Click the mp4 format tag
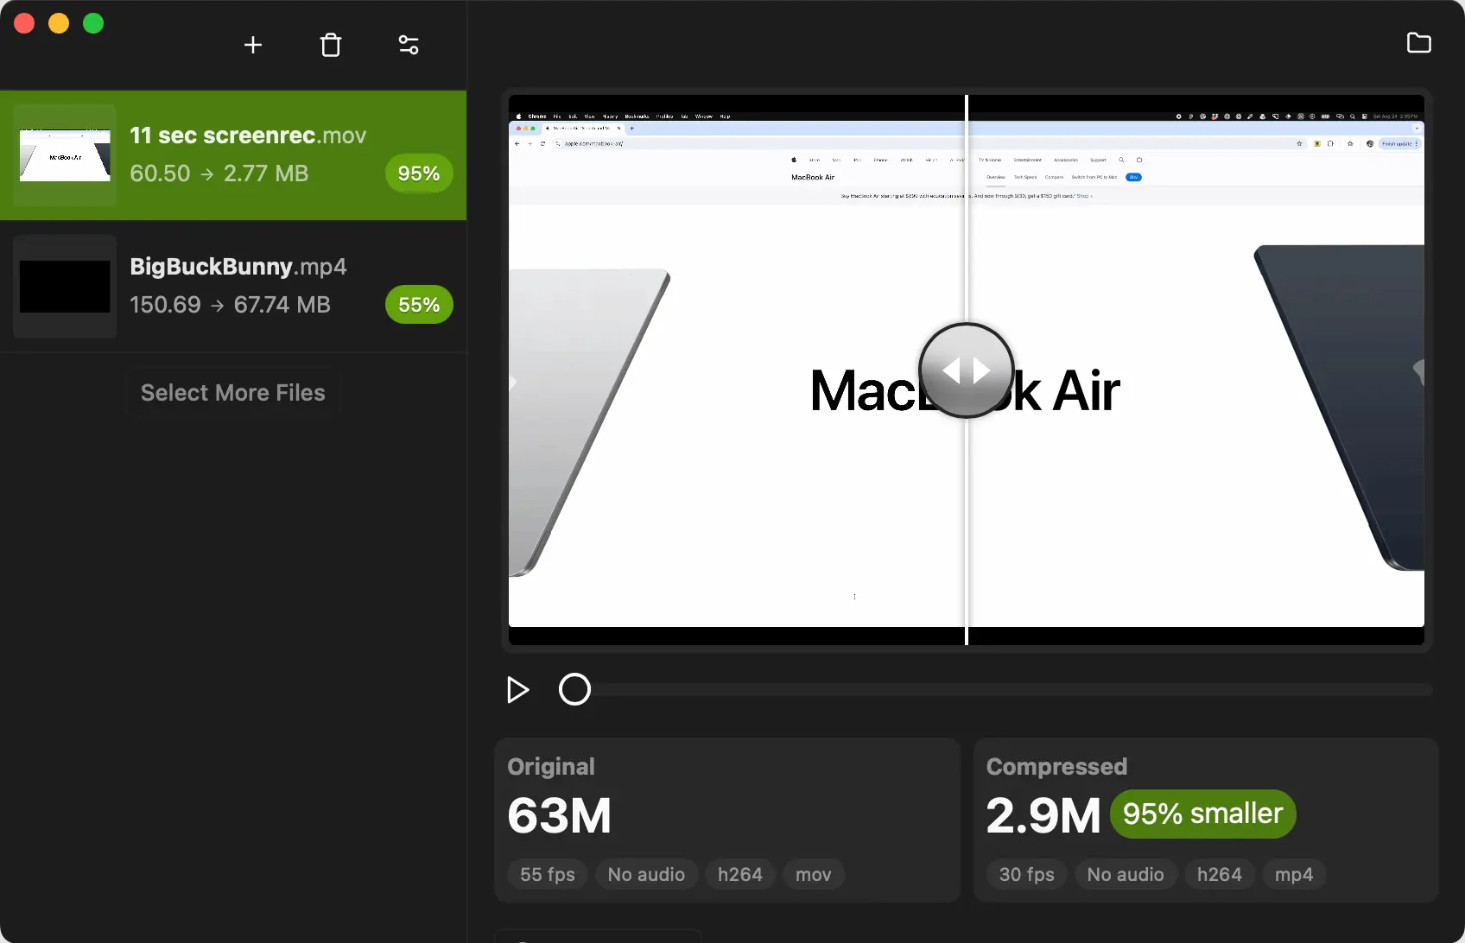 1294,875
